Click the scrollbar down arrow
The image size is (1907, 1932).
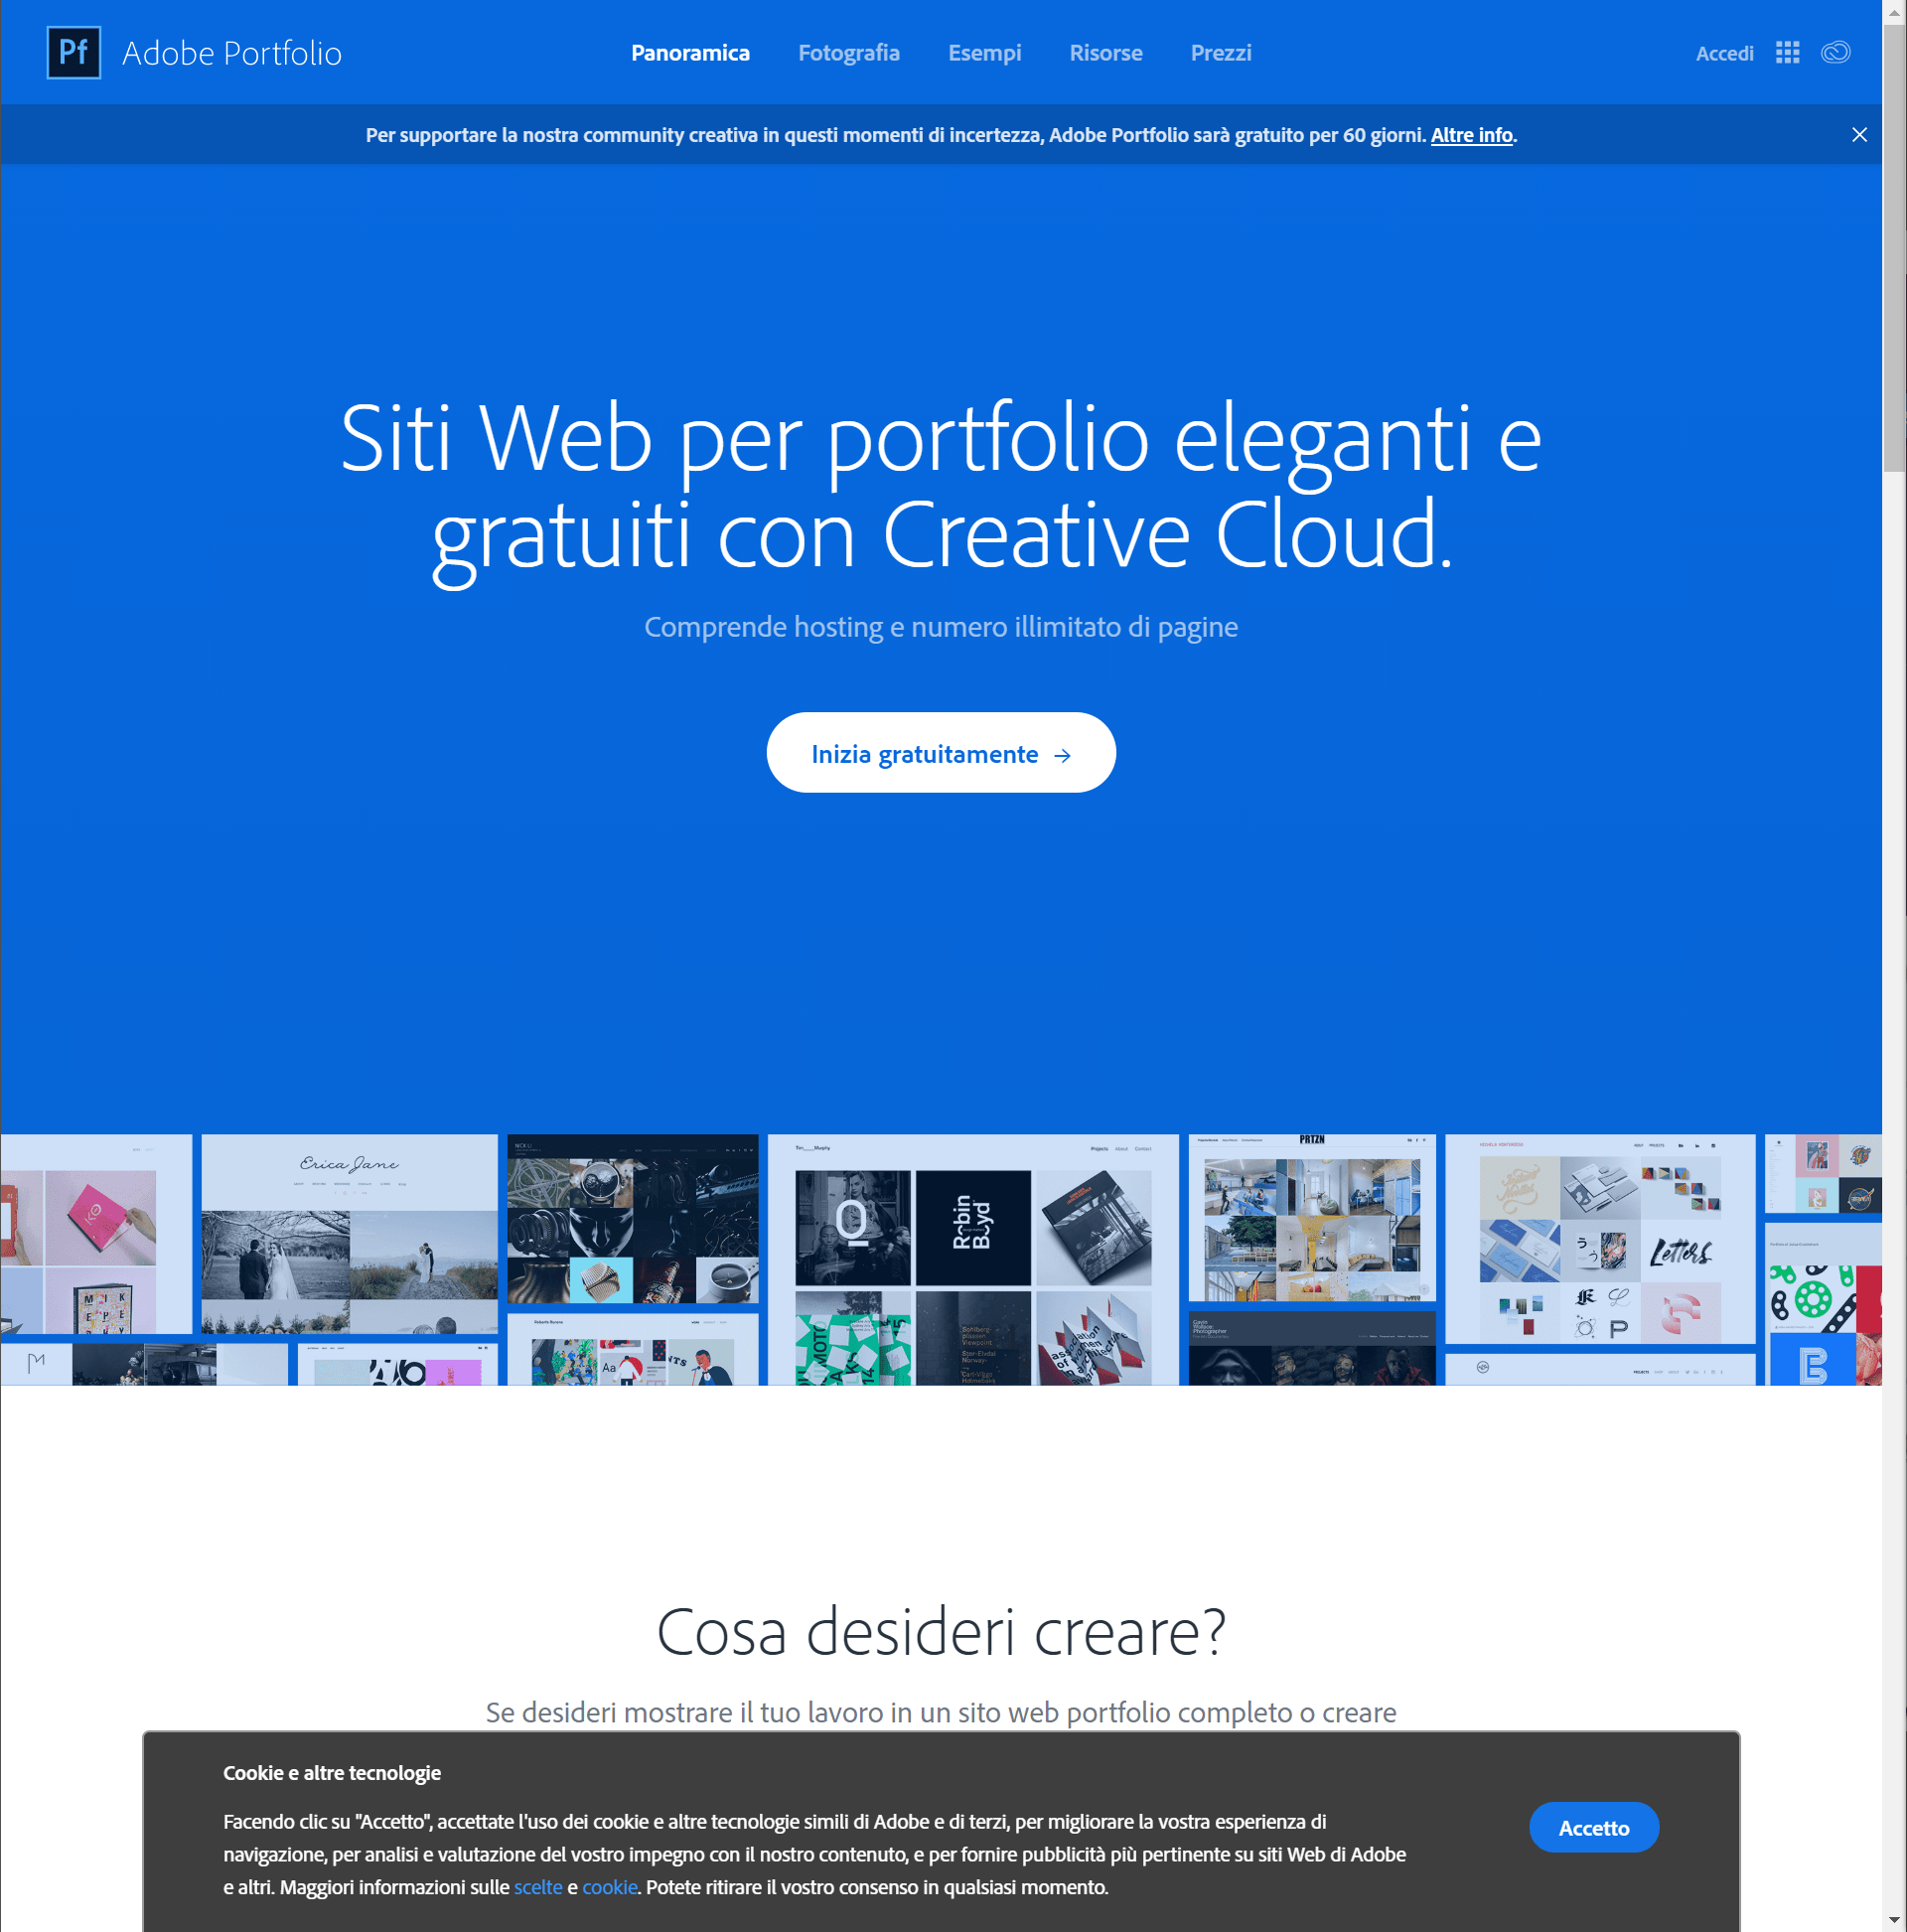(x=1894, y=1920)
